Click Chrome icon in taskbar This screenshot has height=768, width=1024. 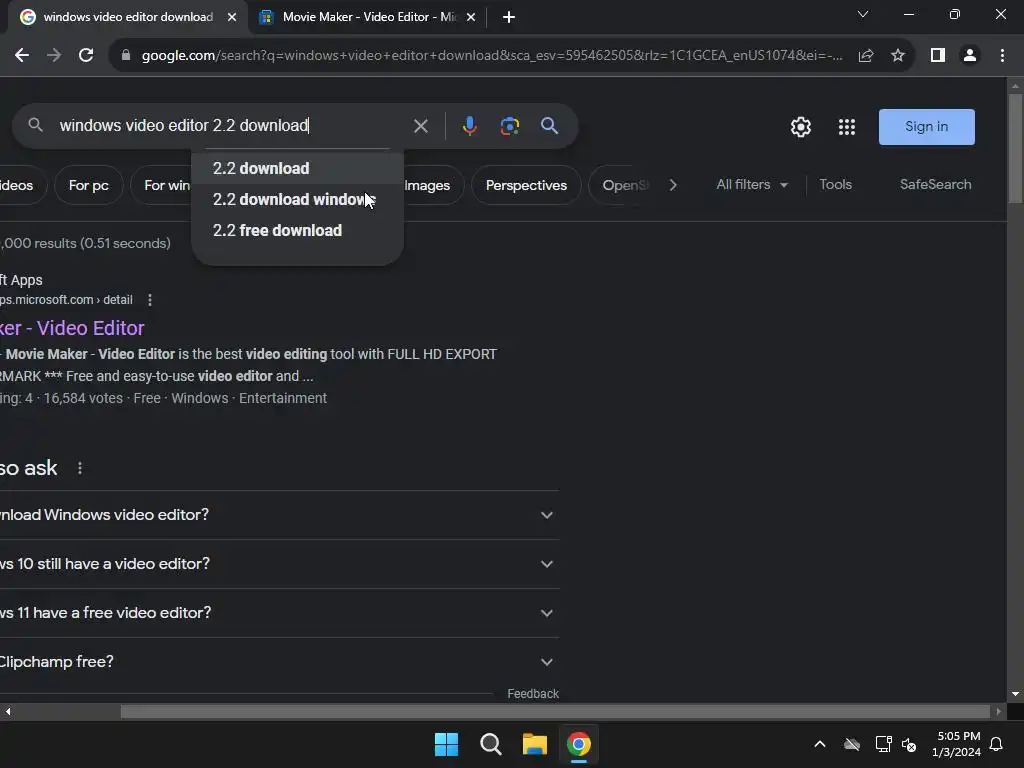click(x=579, y=744)
